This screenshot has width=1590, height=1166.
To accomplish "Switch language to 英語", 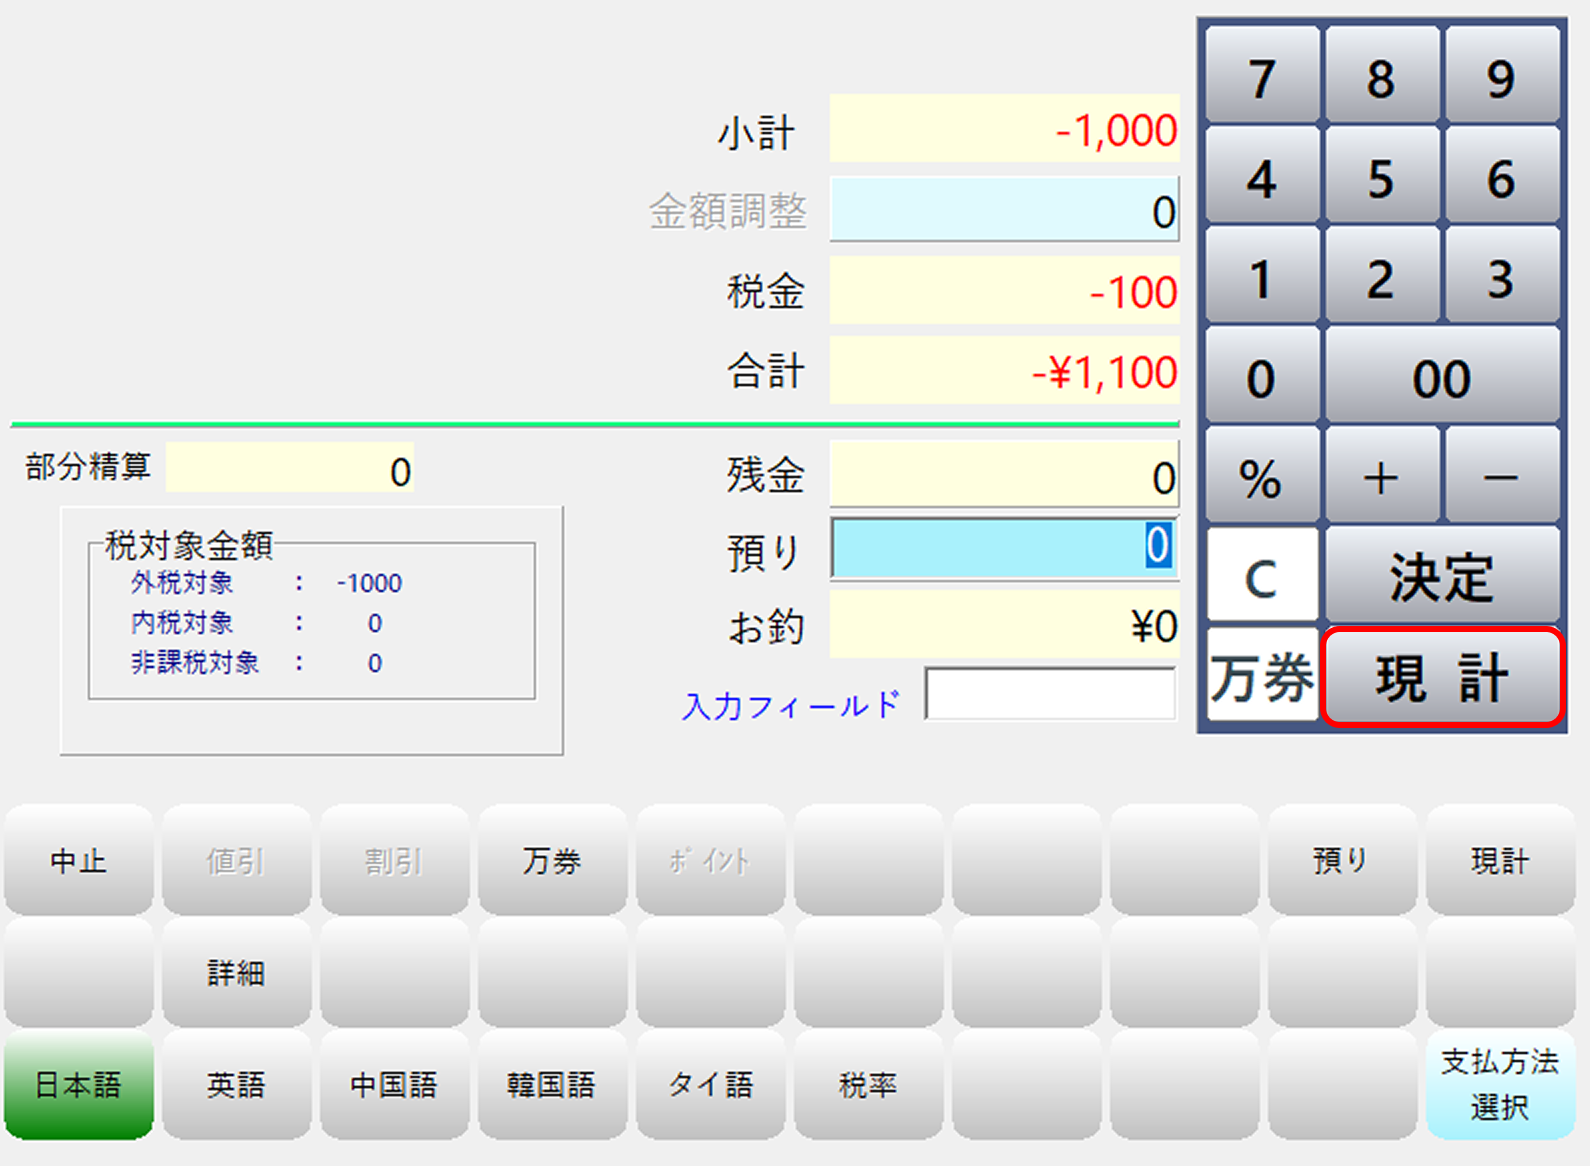I will point(236,1085).
